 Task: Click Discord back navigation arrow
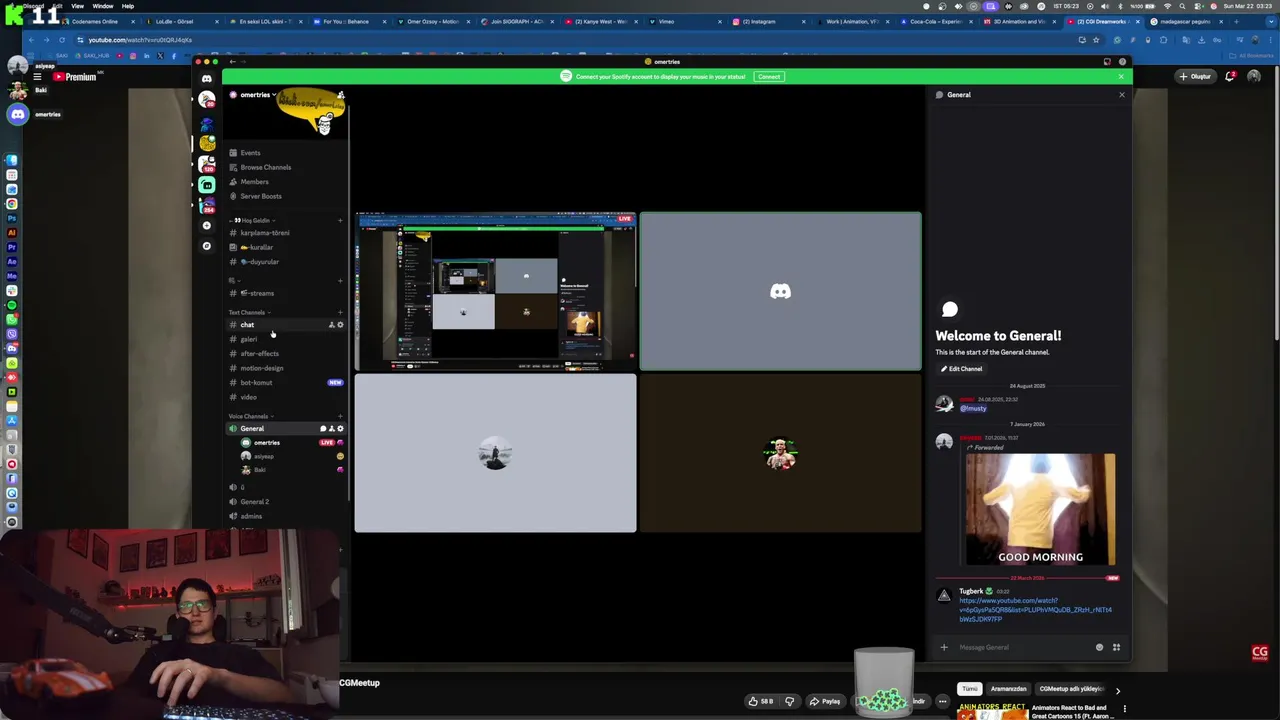232,62
